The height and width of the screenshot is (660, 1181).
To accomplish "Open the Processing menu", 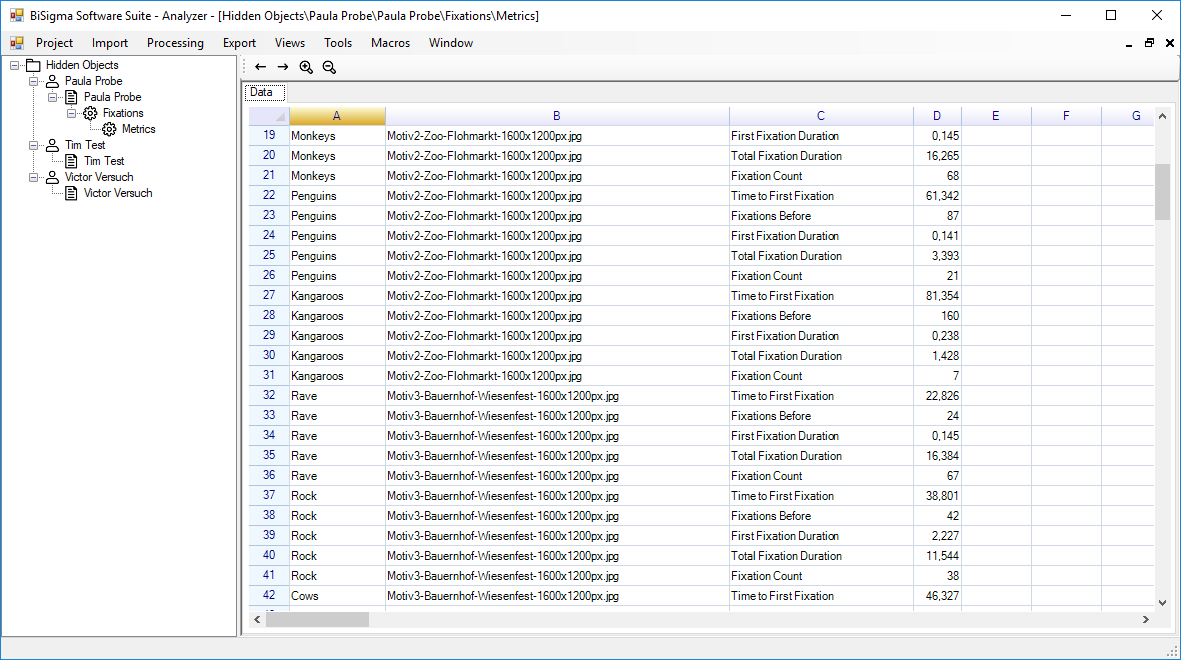I will [175, 43].
